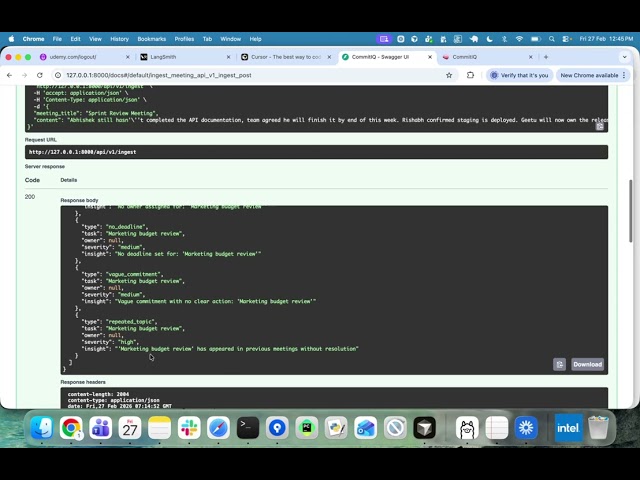Click the Focus moon icon in the menu bar

489,39
